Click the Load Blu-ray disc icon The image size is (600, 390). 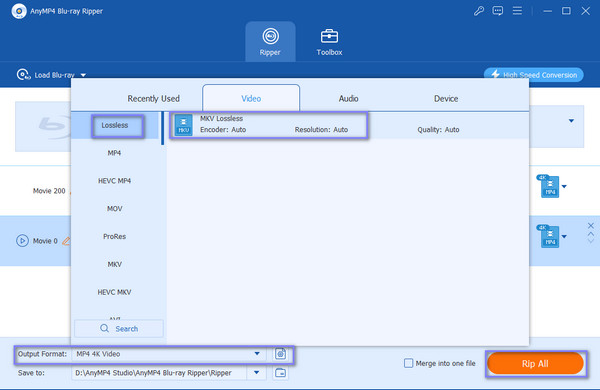(x=23, y=75)
